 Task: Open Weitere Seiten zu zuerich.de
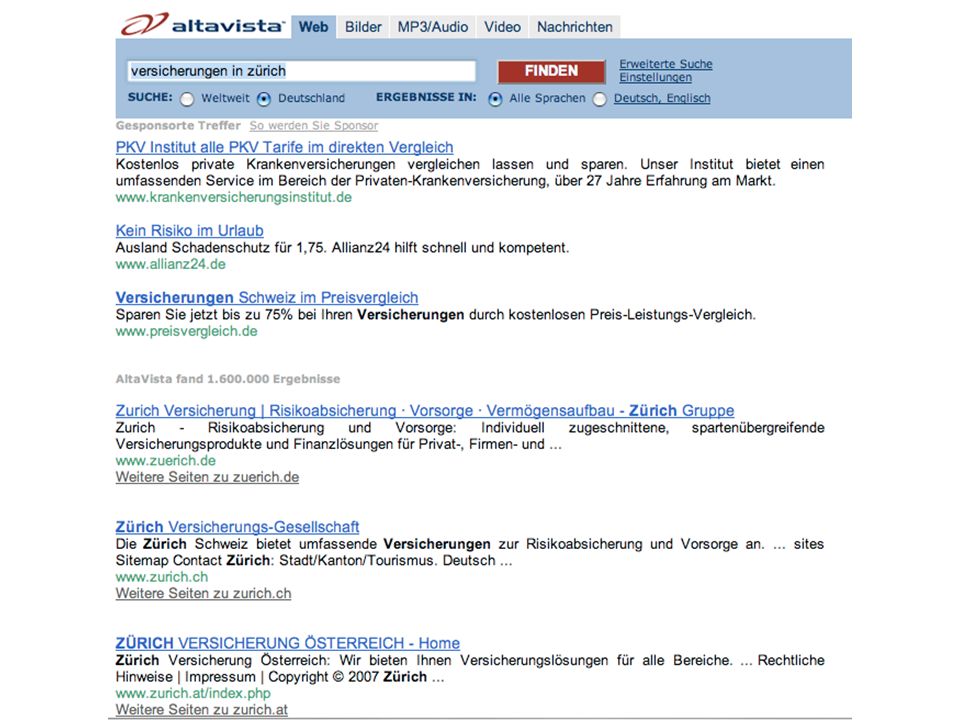pos(208,477)
